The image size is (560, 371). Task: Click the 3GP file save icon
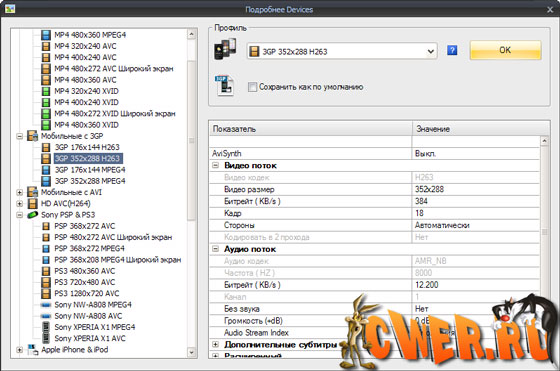pos(224,85)
